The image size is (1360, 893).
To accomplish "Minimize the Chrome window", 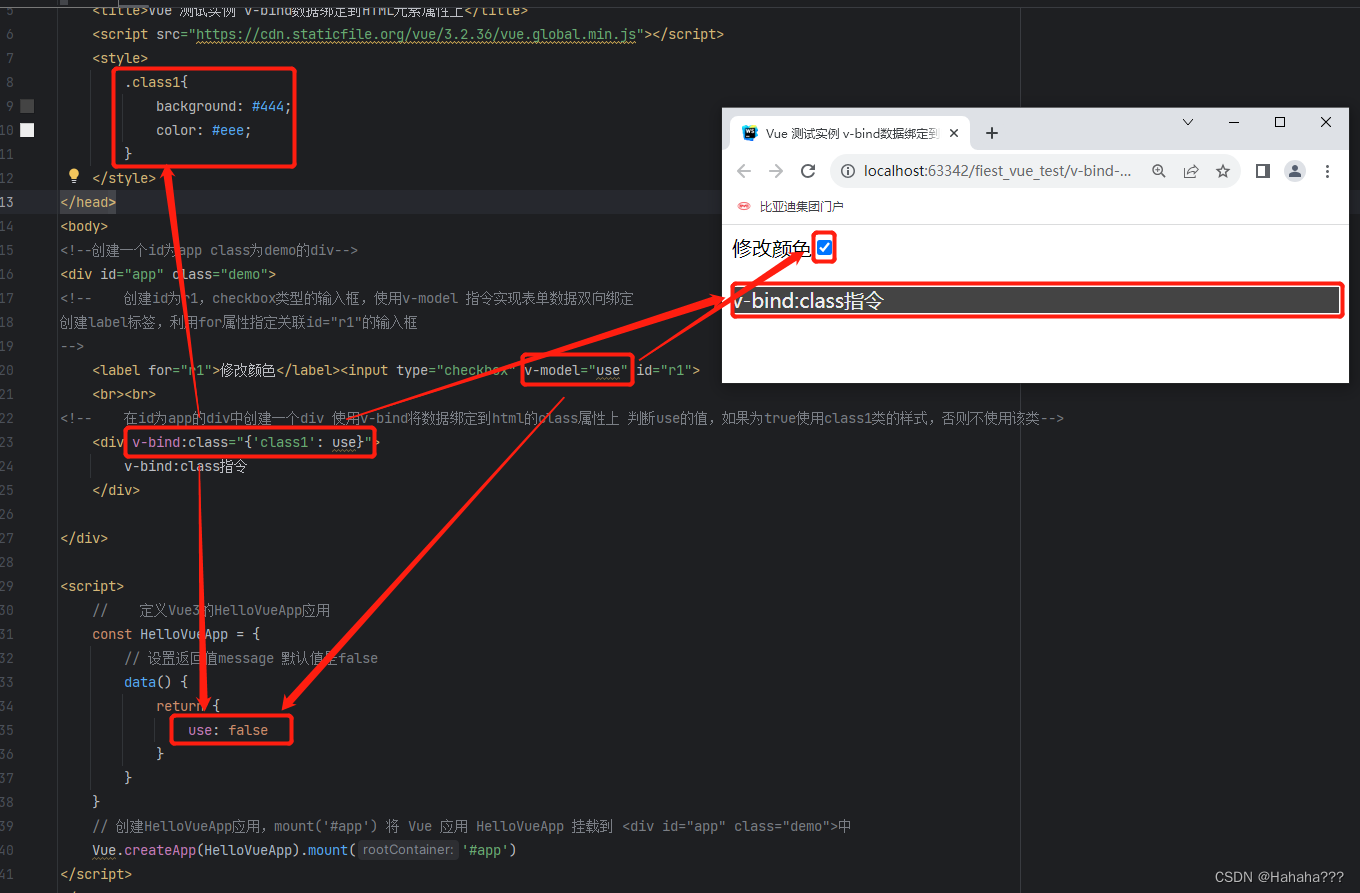I will click(x=1233, y=122).
